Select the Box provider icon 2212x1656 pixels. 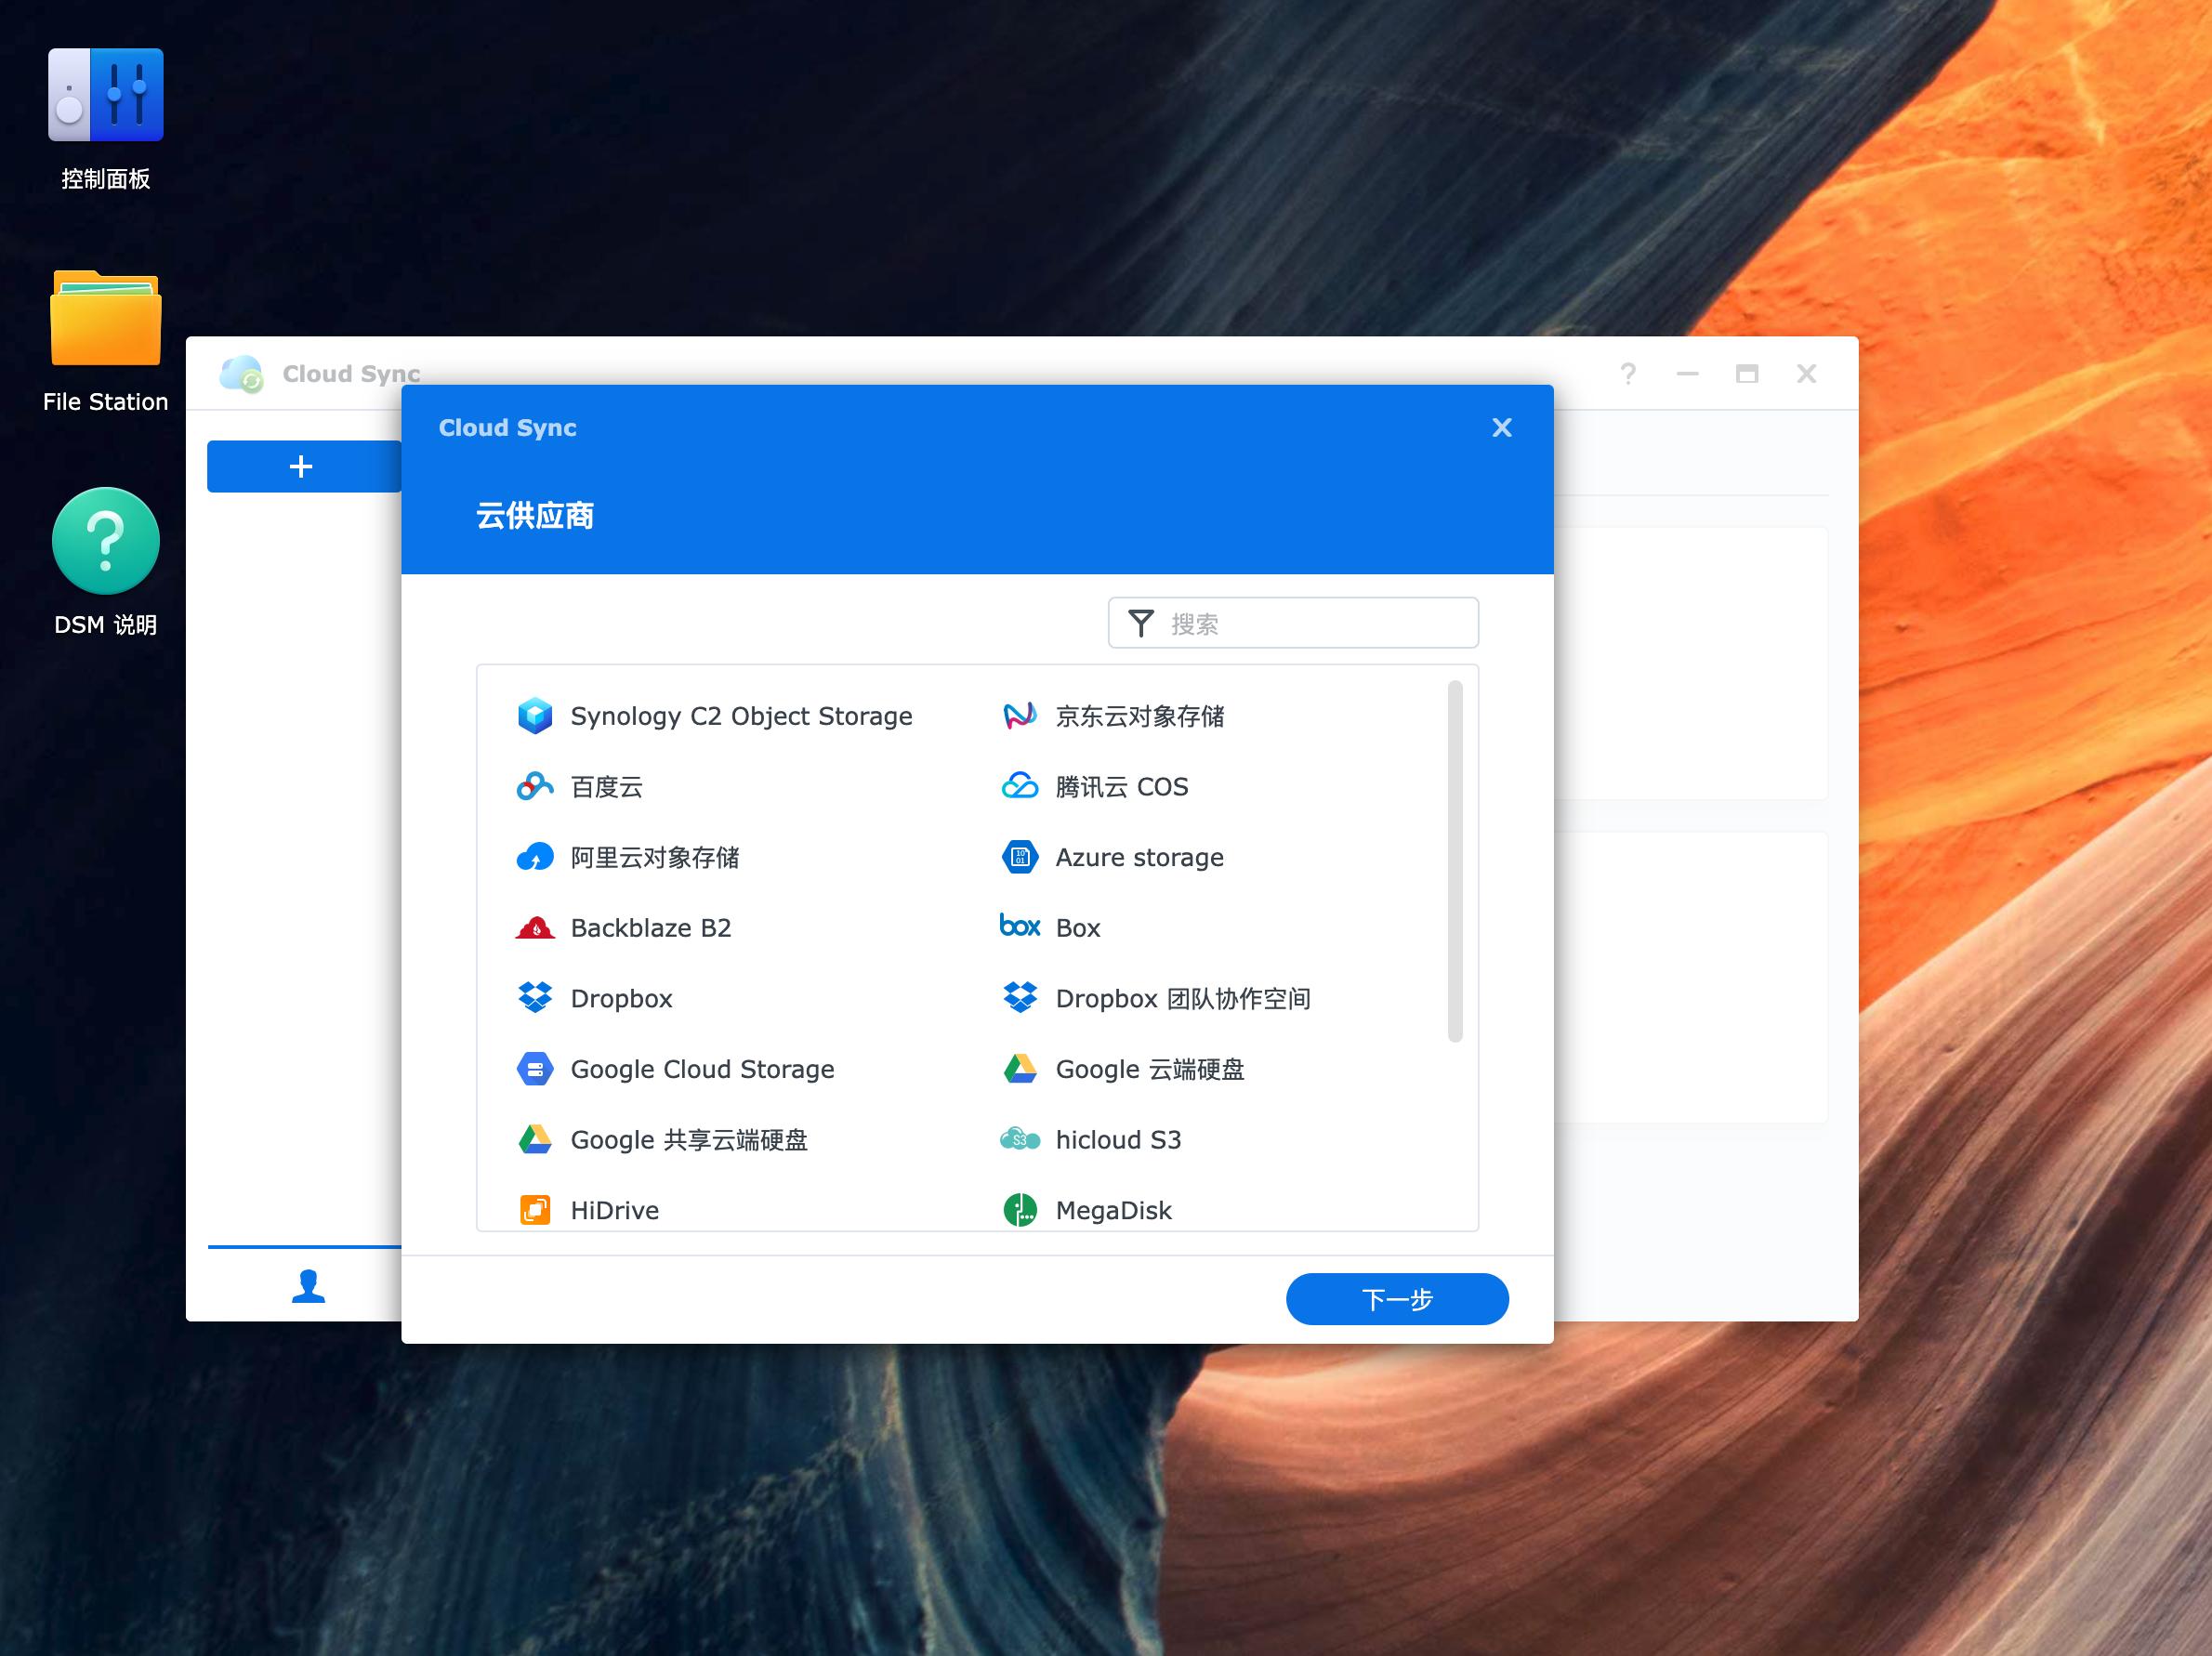(1019, 927)
